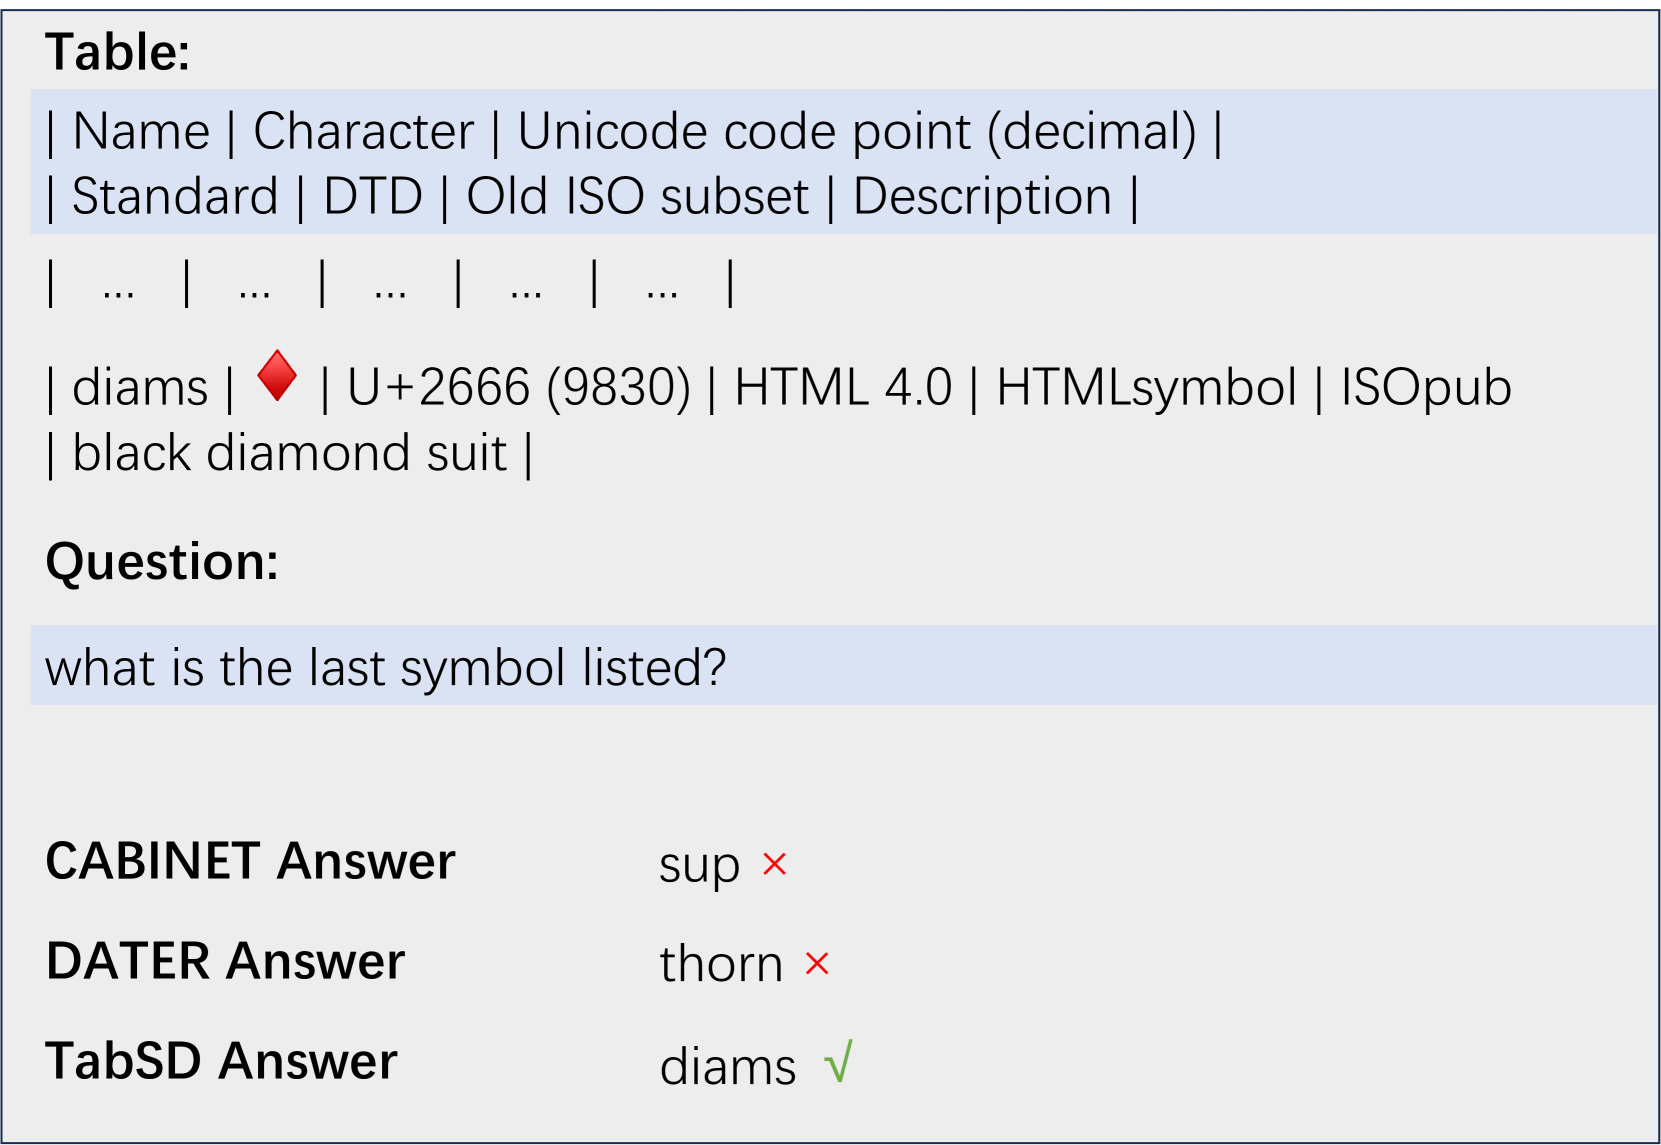Image resolution: width=1661 pixels, height=1145 pixels.
Task: Click the question text "what is the last symbol listed?"
Action: pyautogui.click(x=385, y=667)
